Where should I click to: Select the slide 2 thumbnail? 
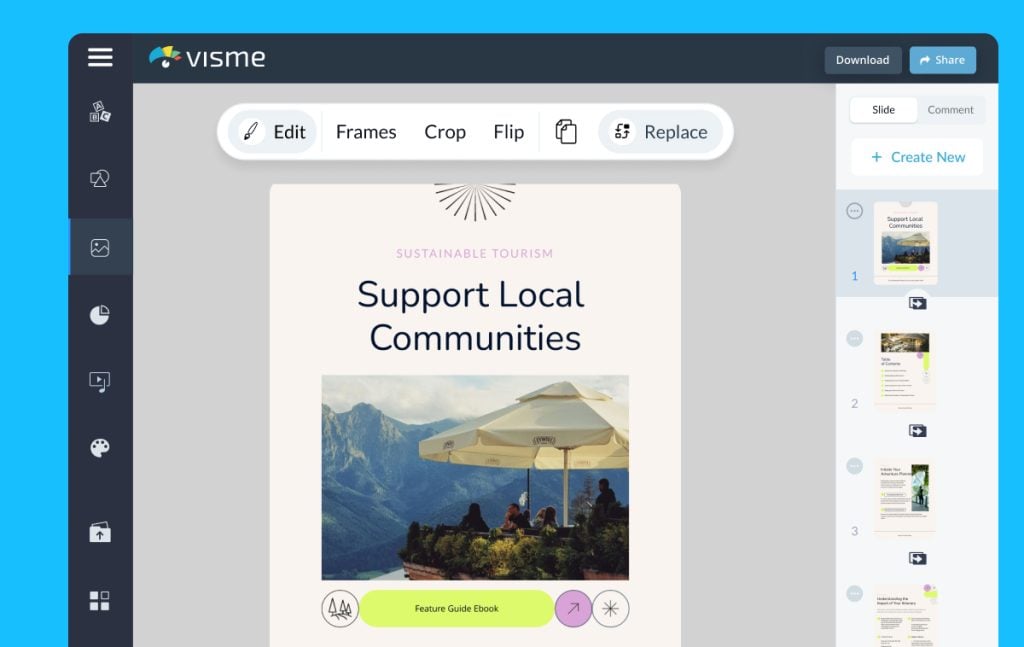point(903,368)
